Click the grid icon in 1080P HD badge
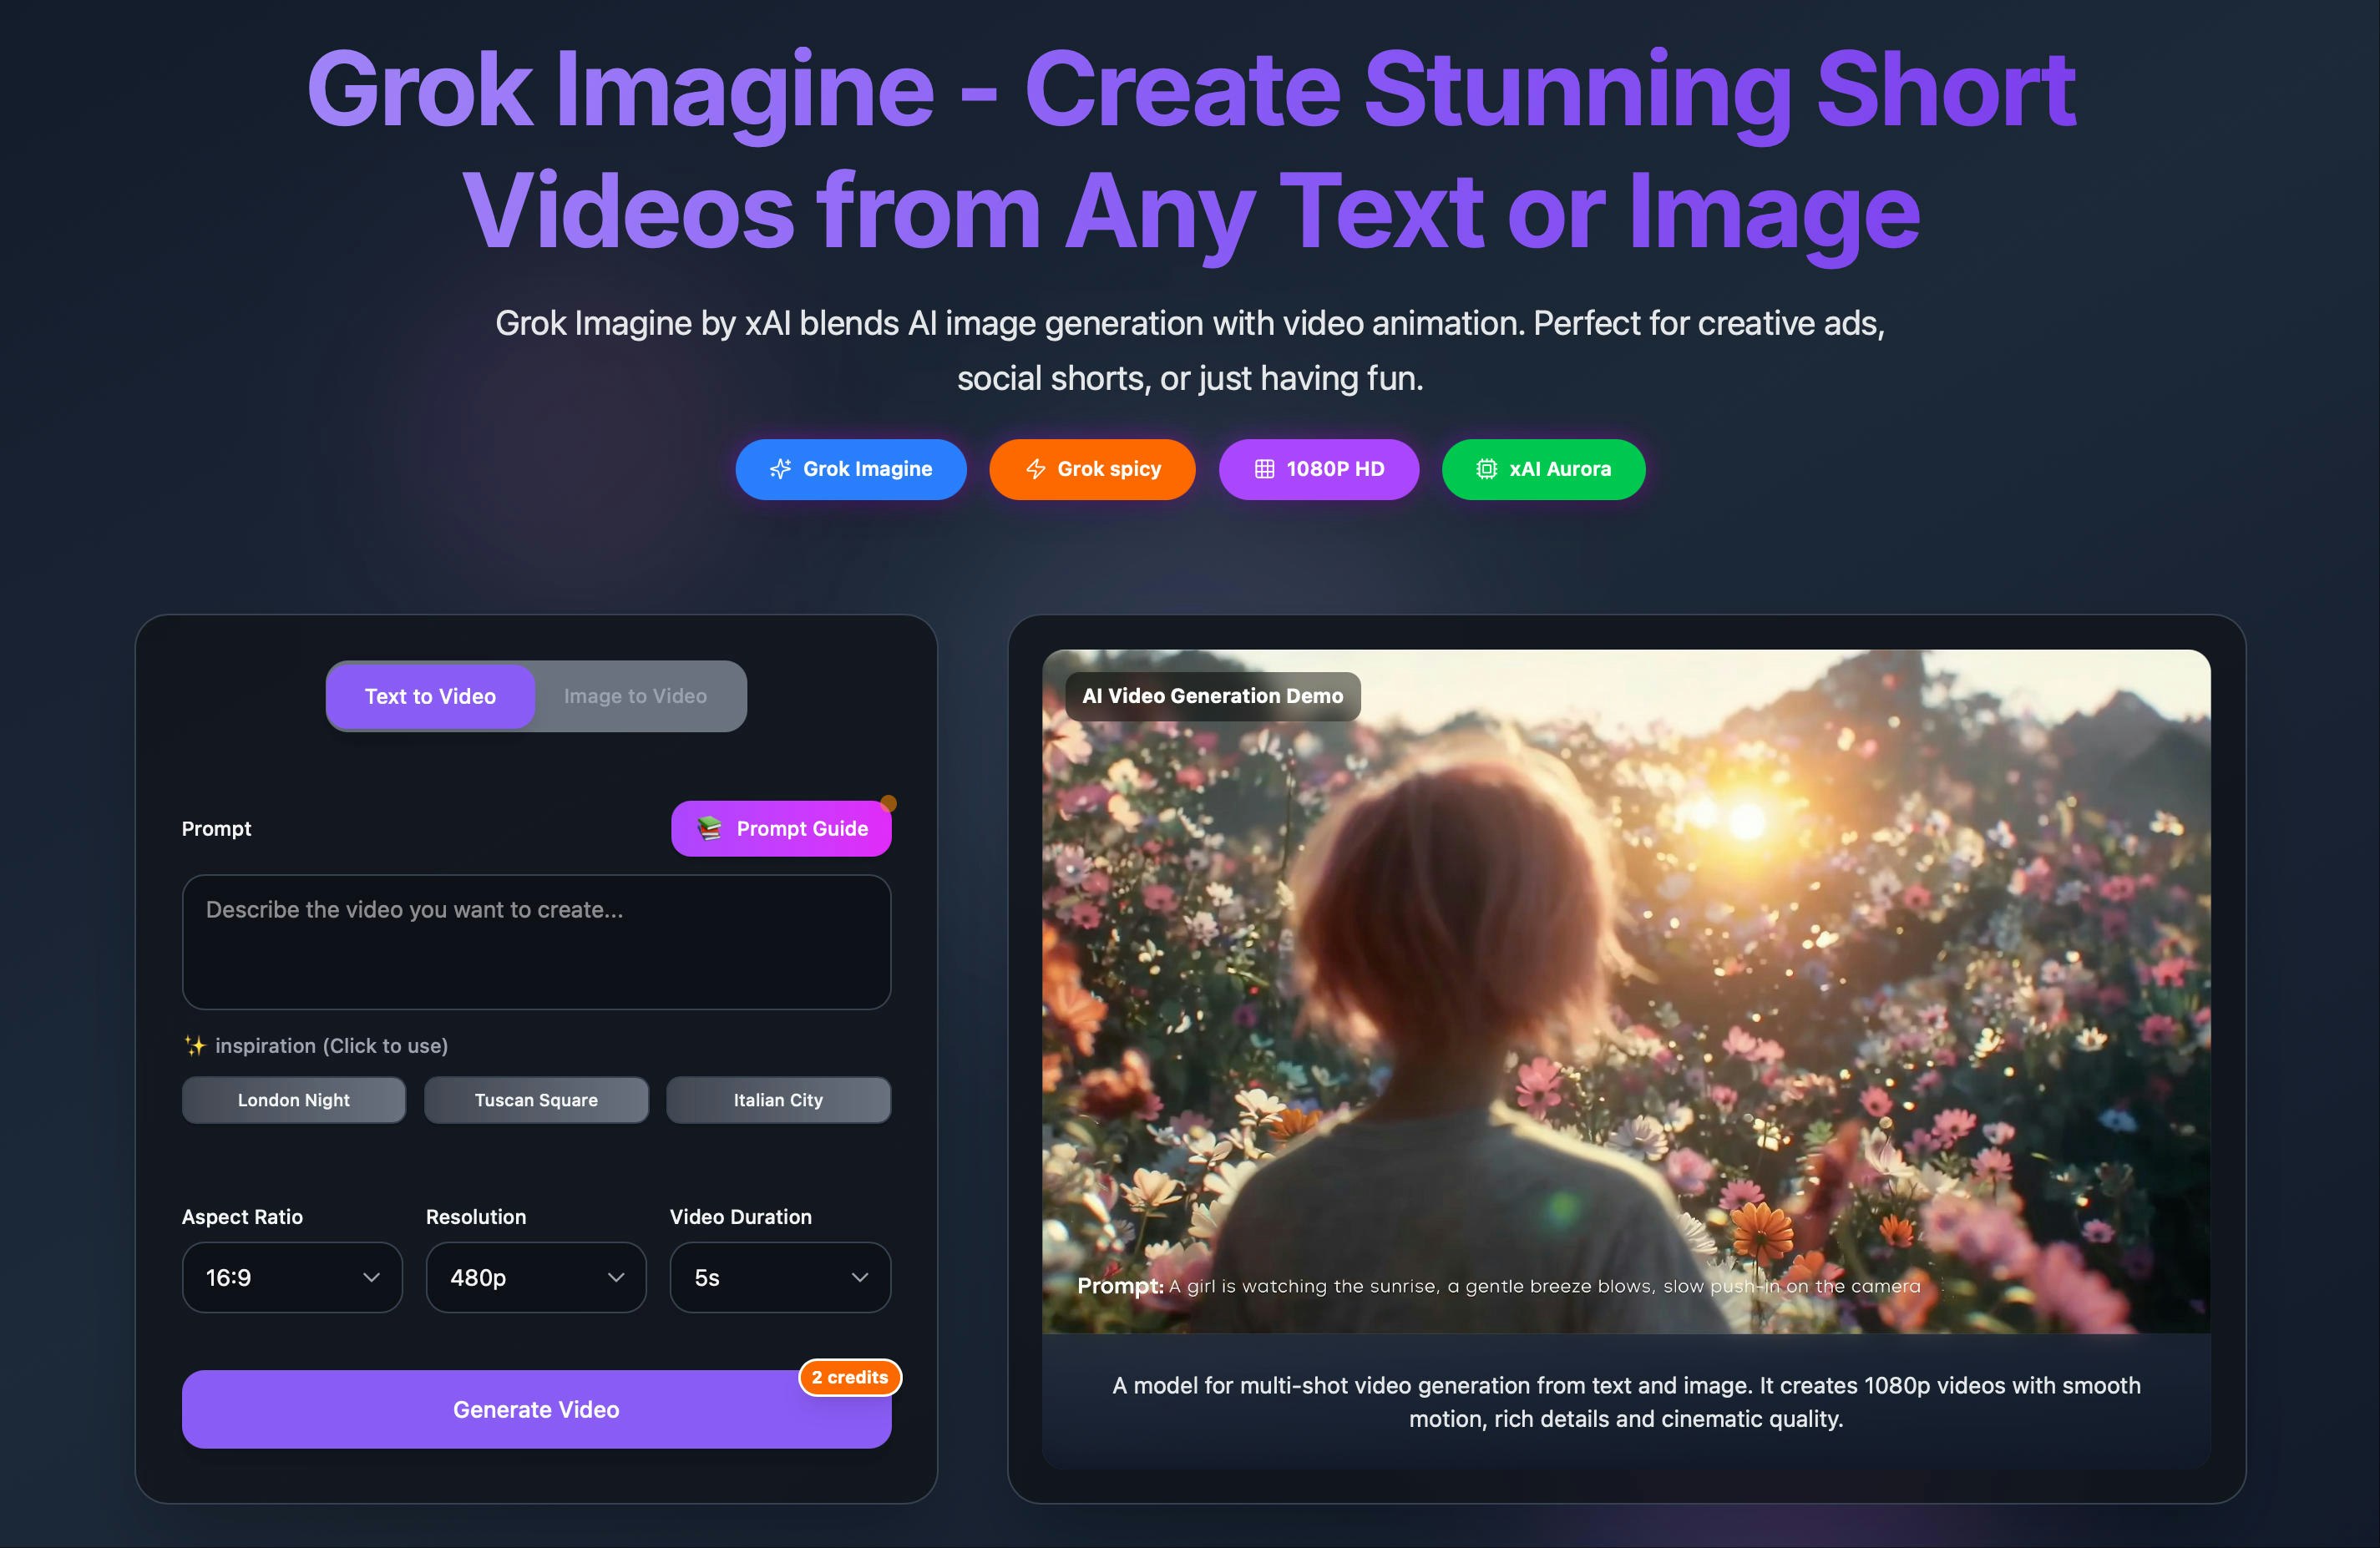Viewport: 2380px width, 1548px height. 1264,469
